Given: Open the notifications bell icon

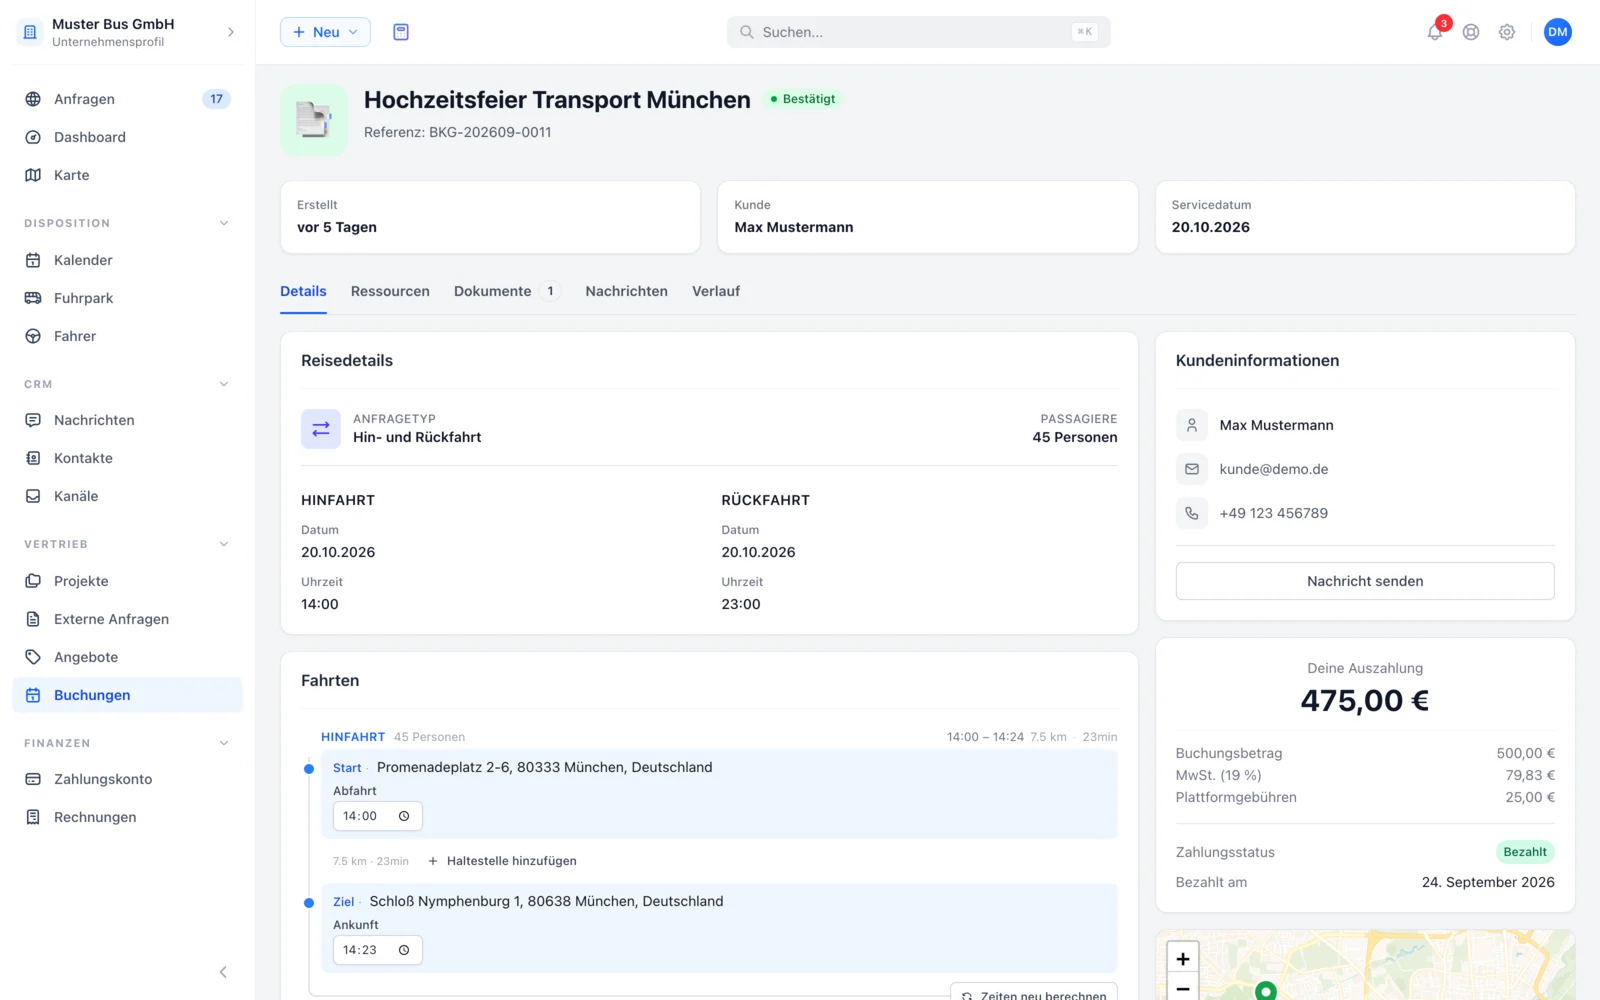Looking at the screenshot, I should pos(1435,32).
